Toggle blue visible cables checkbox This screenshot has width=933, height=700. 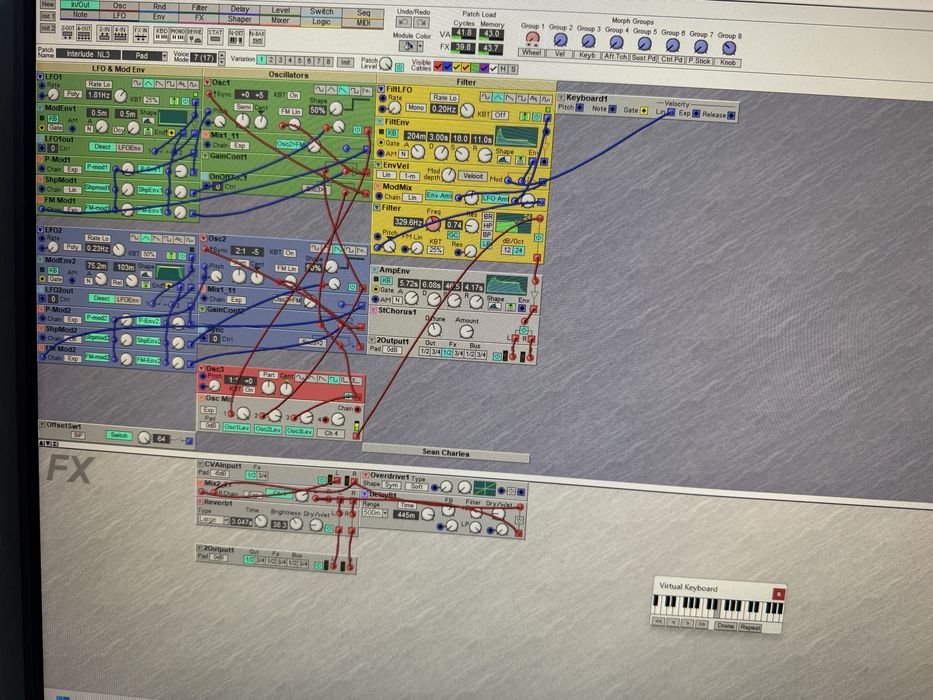(x=447, y=67)
